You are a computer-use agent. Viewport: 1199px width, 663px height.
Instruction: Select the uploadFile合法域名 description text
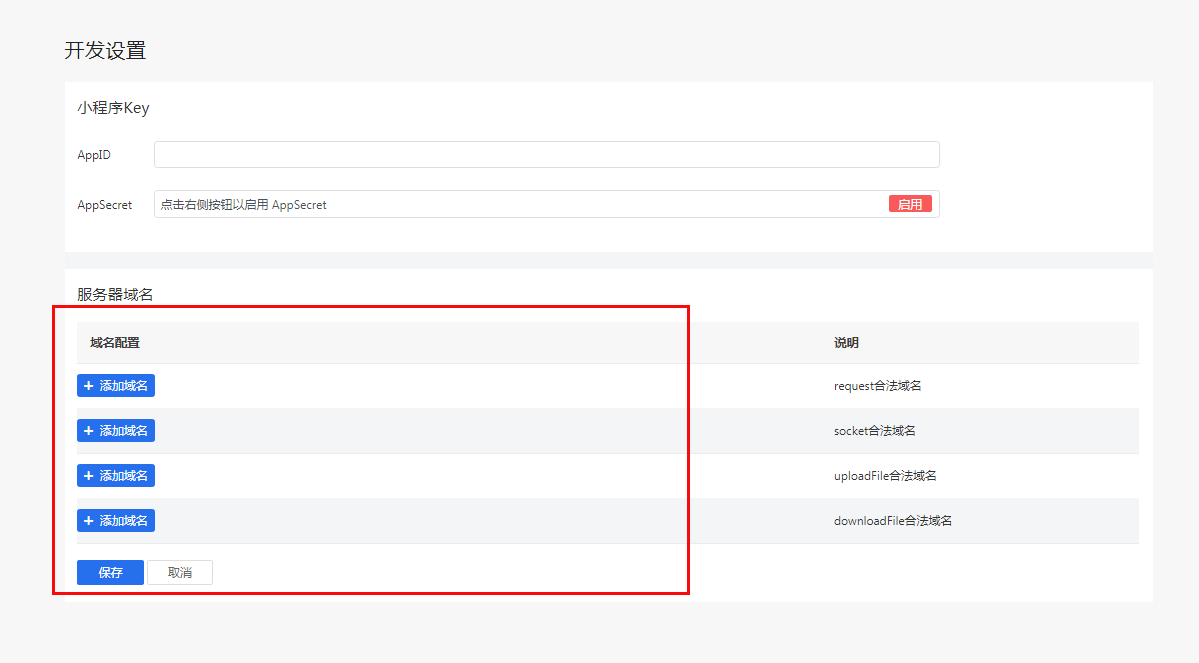pos(885,476)
